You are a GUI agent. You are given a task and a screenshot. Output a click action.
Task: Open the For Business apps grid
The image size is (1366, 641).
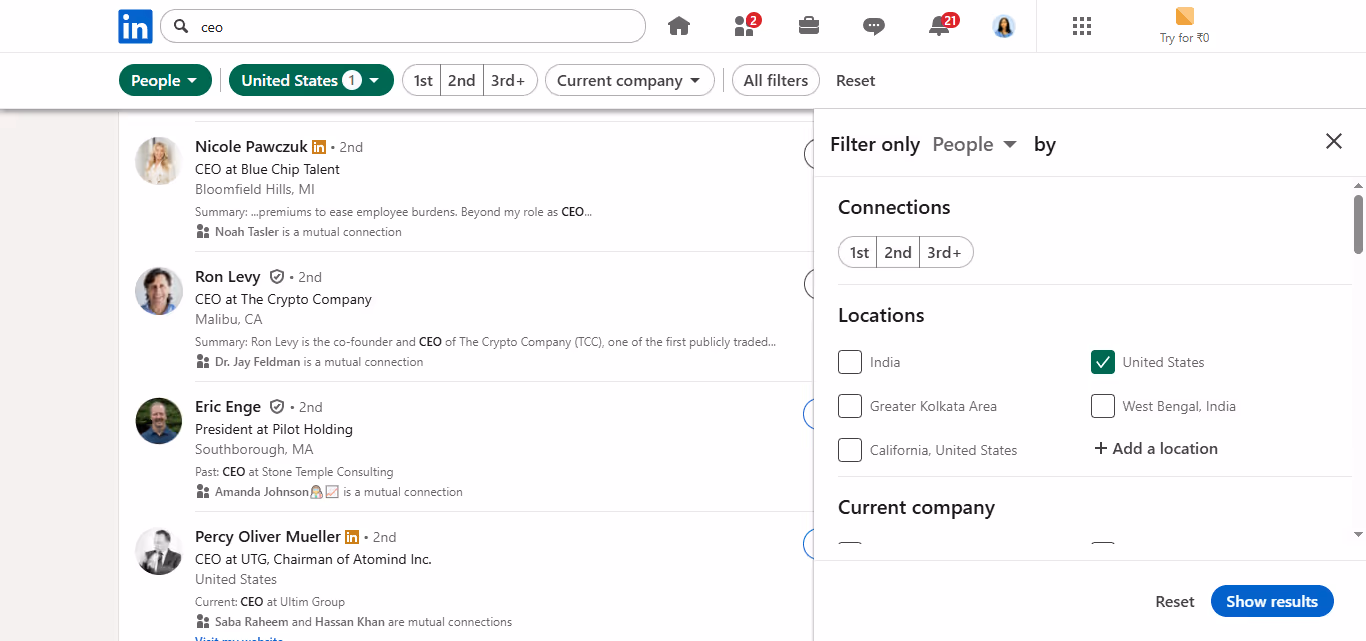click(x=1081, y=26)
